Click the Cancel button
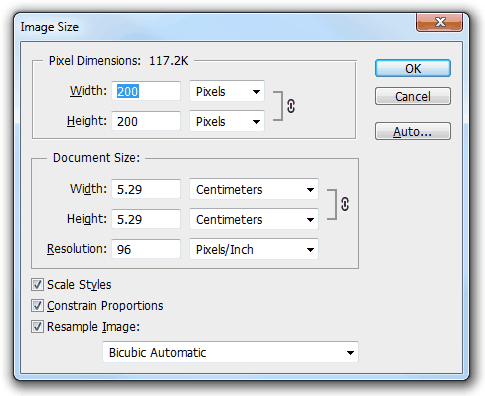This screenshot has height=396, width=485. coord(413,96)
